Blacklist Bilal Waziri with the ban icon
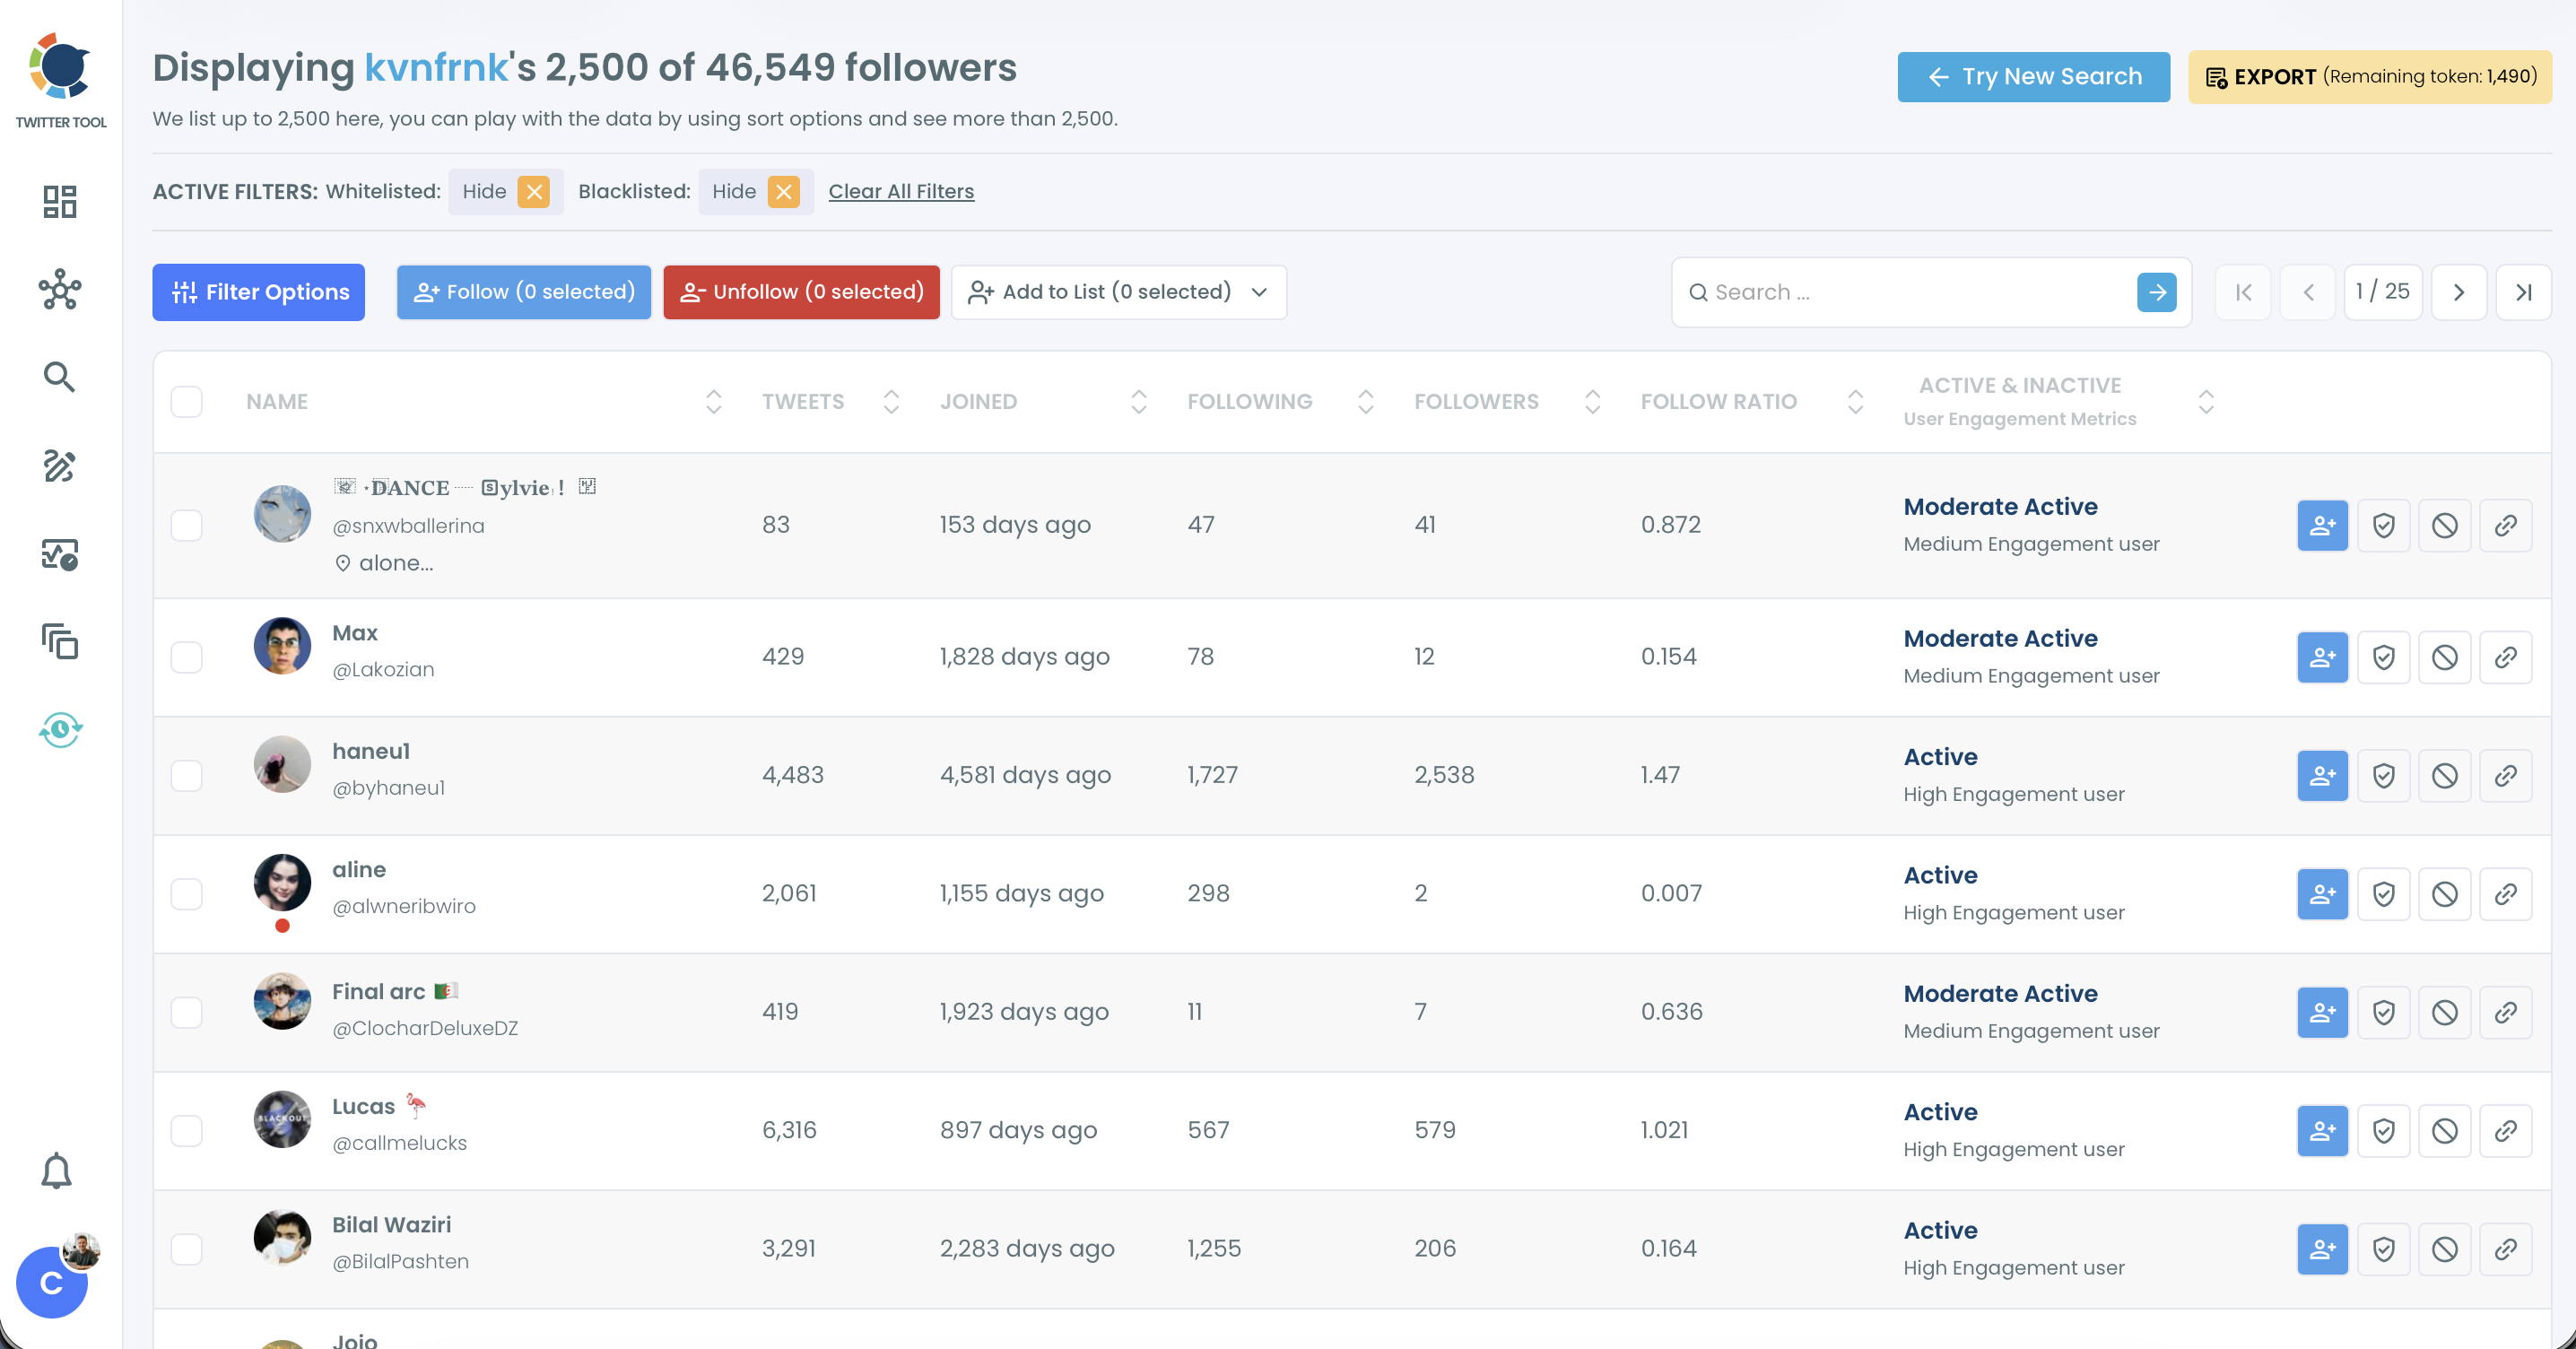The image size is (2576, 1349). (2444, 1249)
